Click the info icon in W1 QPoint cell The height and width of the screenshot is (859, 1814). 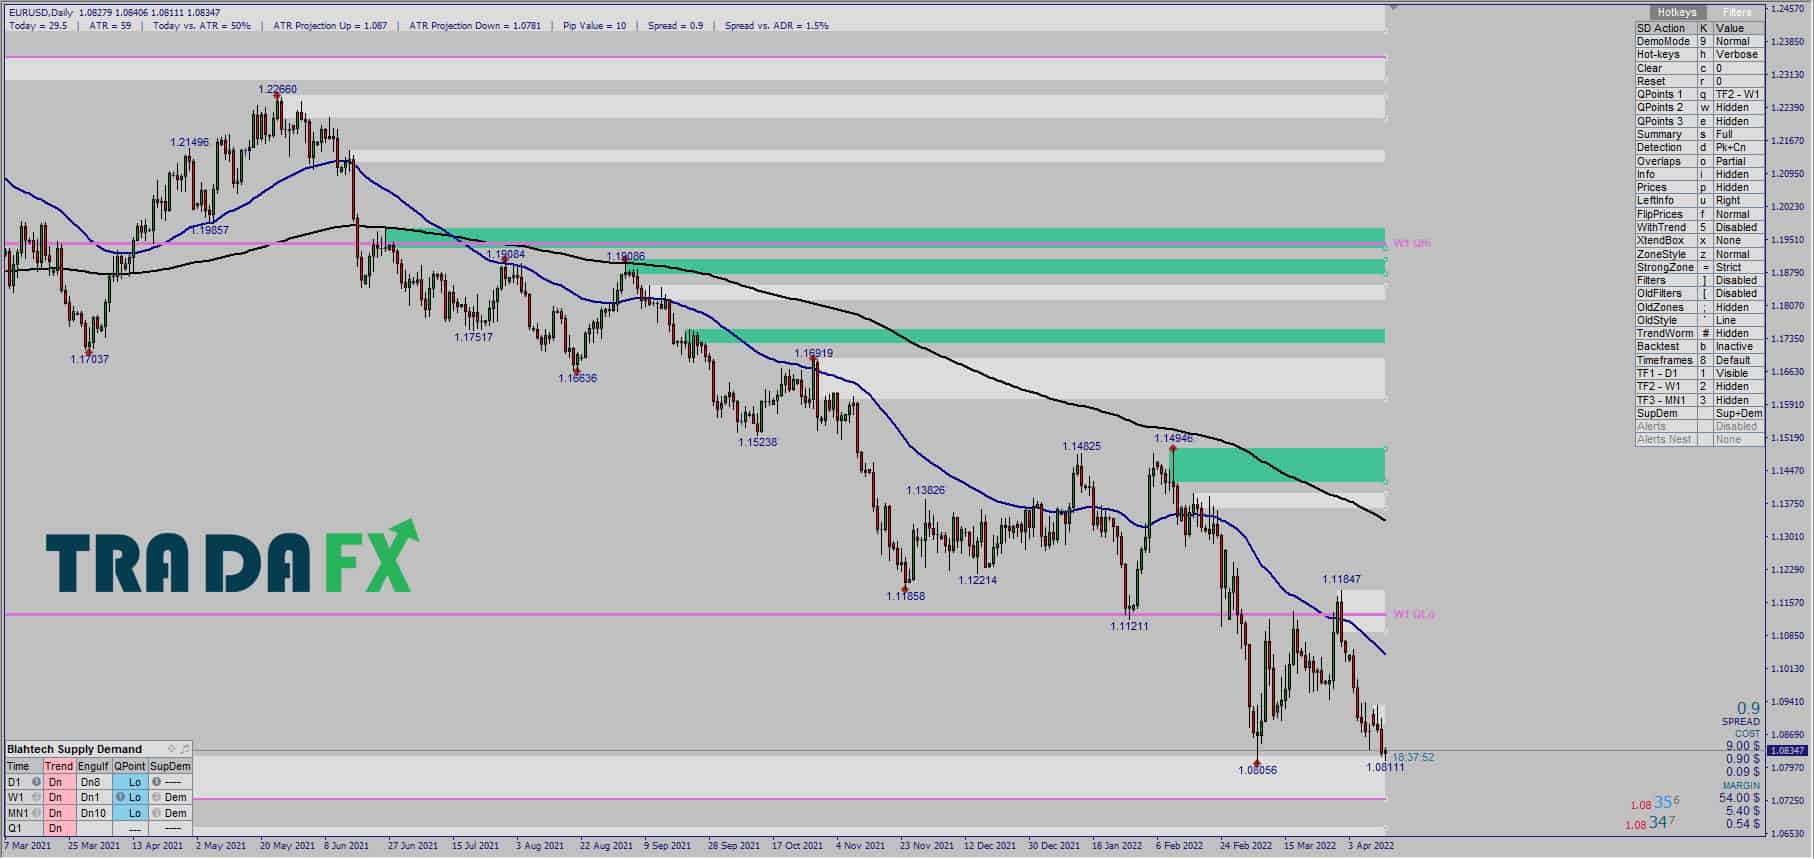(120, 797)
